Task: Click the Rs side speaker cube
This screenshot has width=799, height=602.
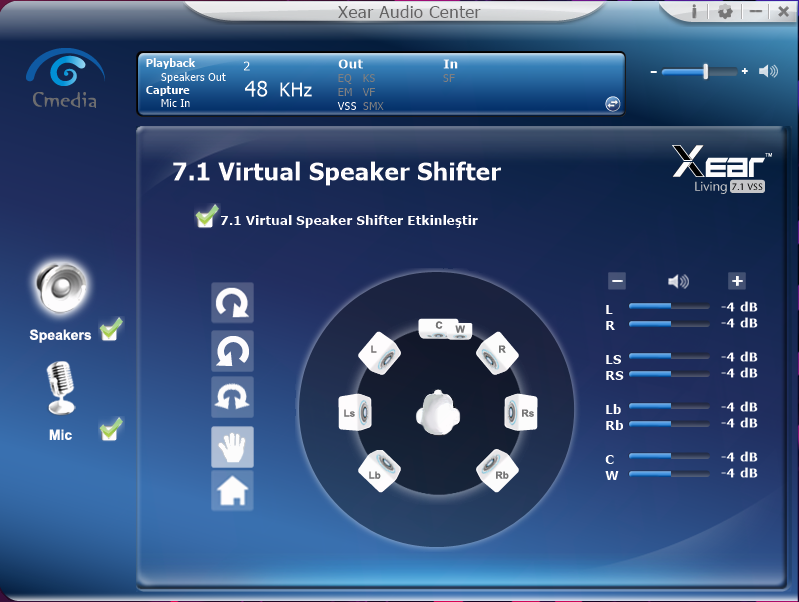Action: pos(521,412)
